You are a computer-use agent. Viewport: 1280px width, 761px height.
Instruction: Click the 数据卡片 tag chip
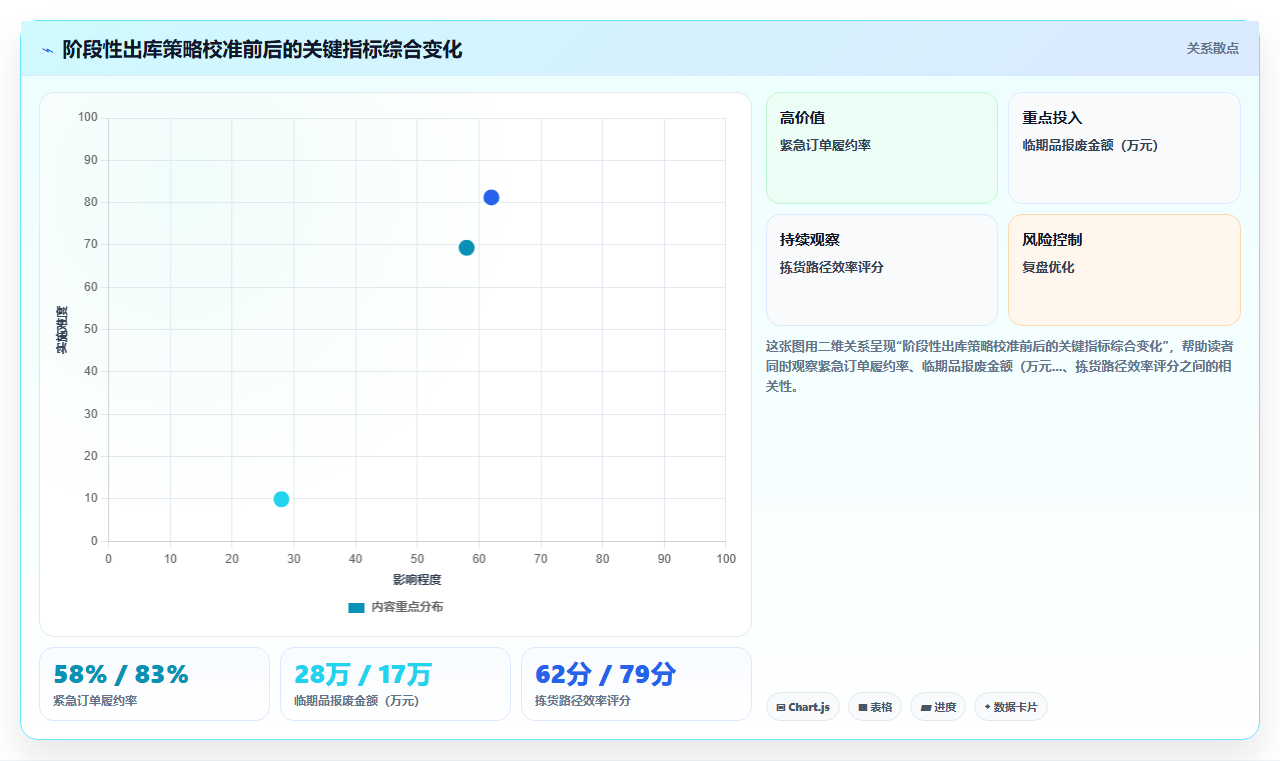[x=1011, y=707]
